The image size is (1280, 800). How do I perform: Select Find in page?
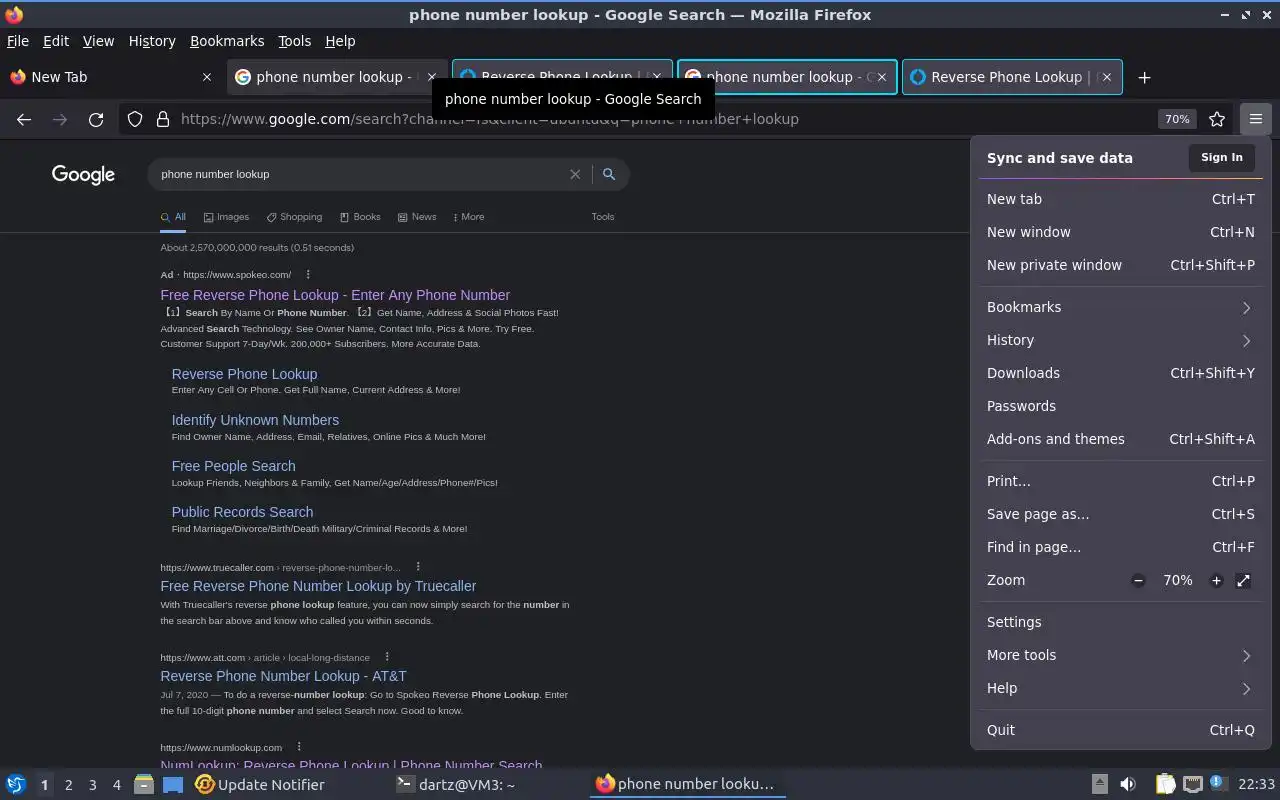point(1120,547)
